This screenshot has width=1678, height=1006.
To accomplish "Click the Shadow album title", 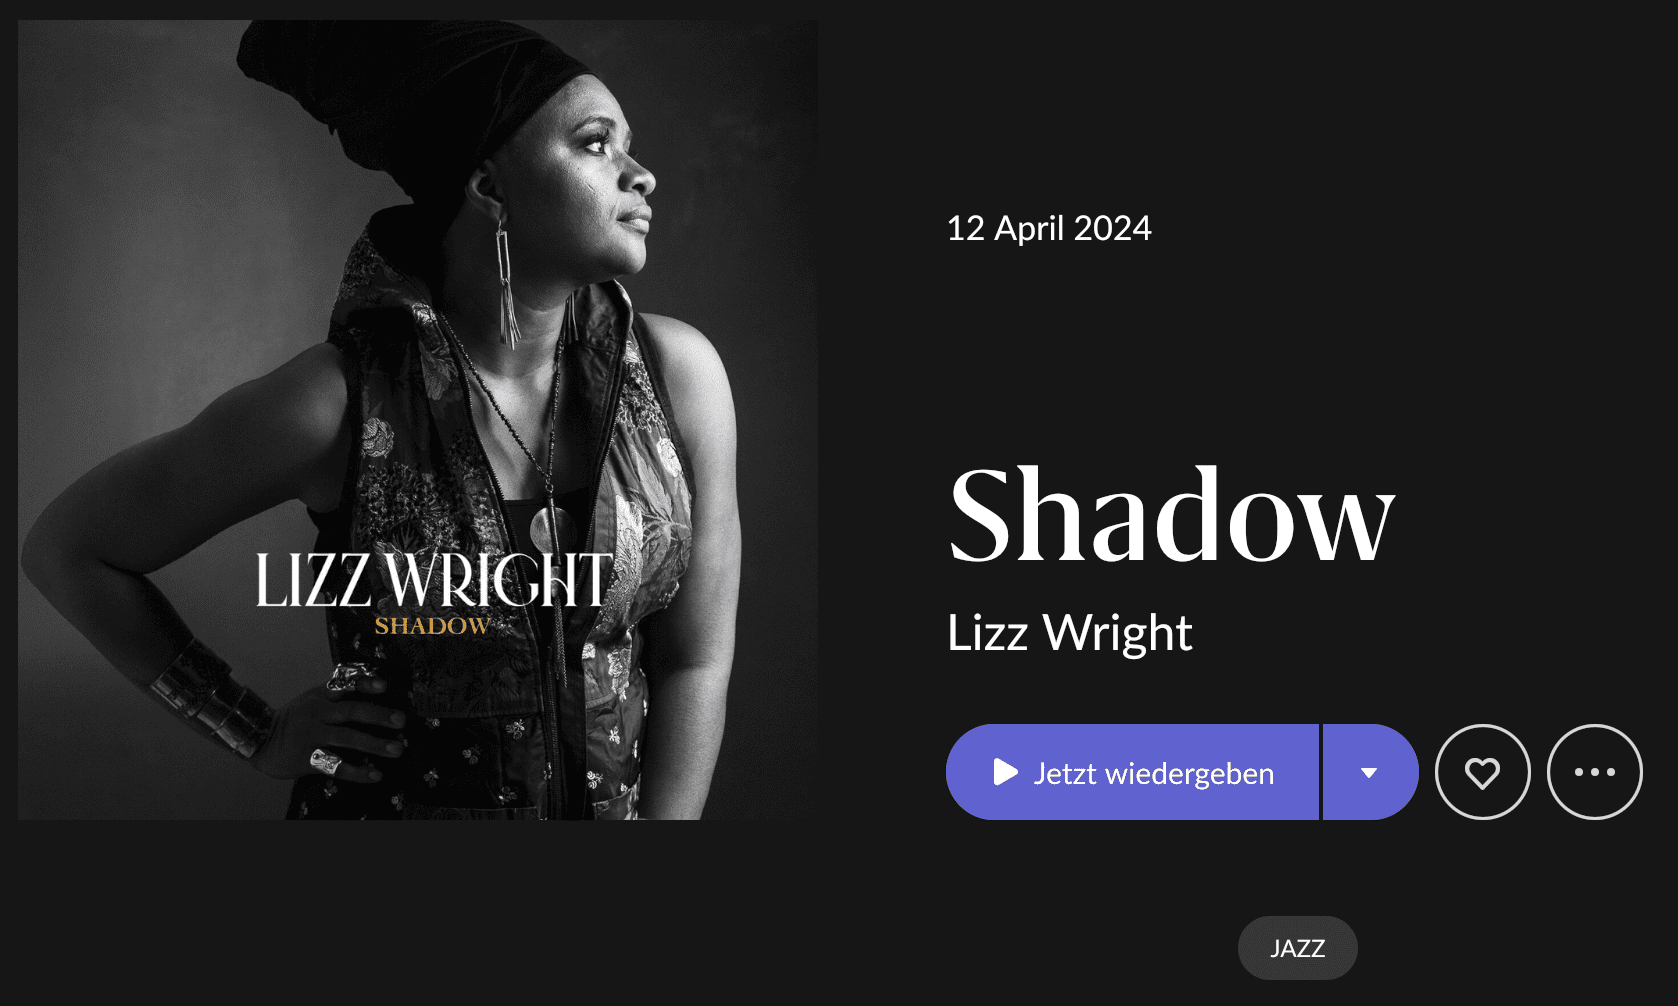I will 1170,516.
